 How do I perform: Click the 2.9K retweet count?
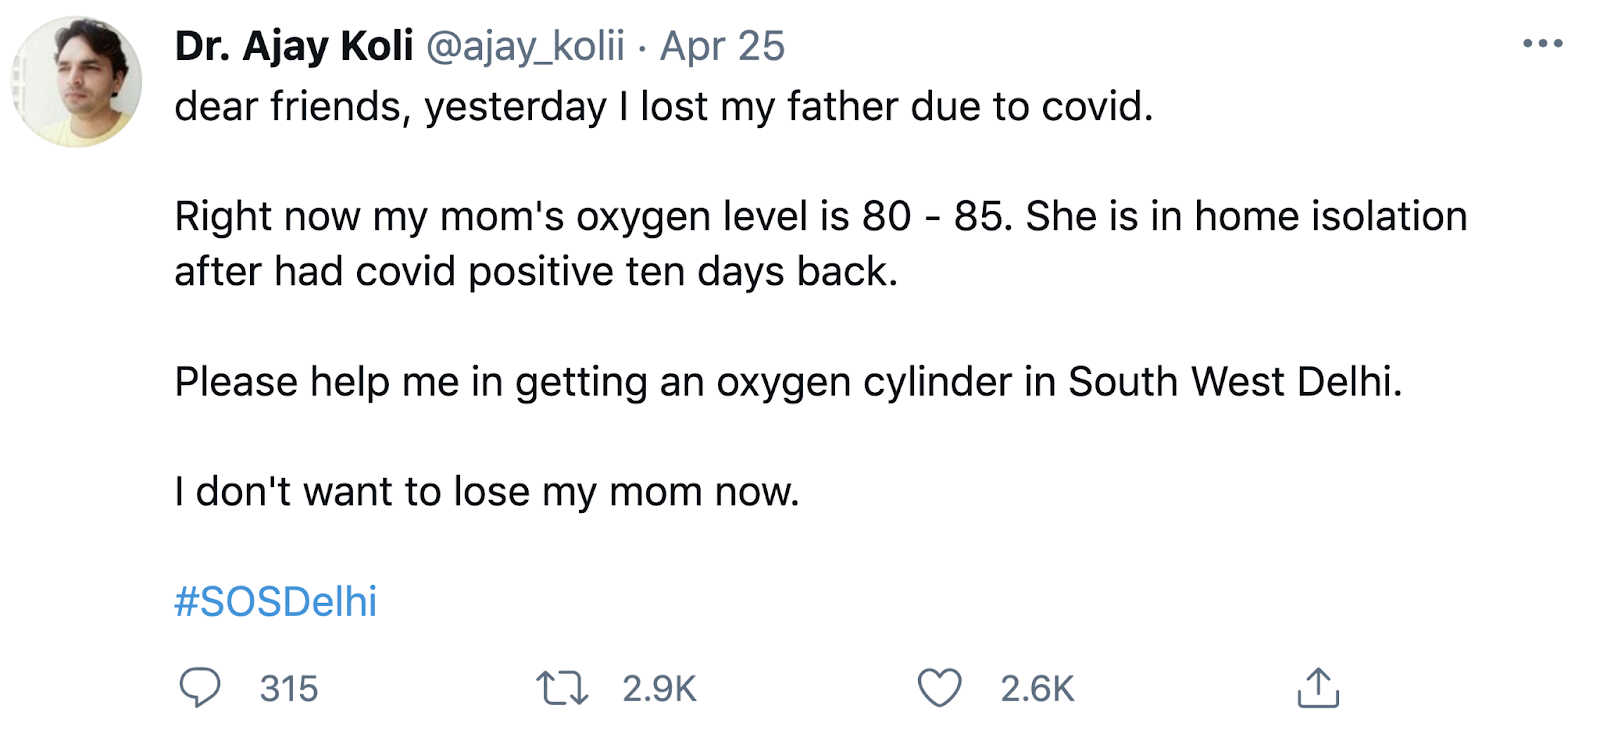pos(659,689)
